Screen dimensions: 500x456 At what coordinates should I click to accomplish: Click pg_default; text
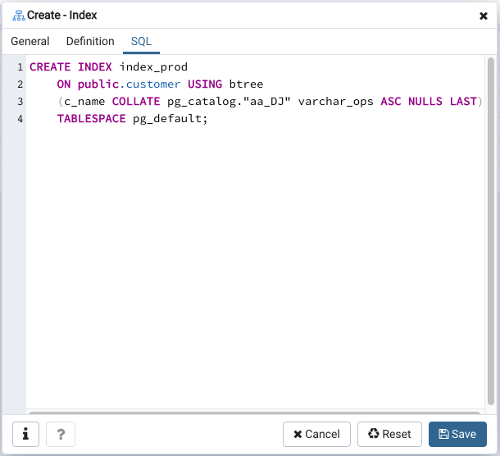[x=170, y=119]
